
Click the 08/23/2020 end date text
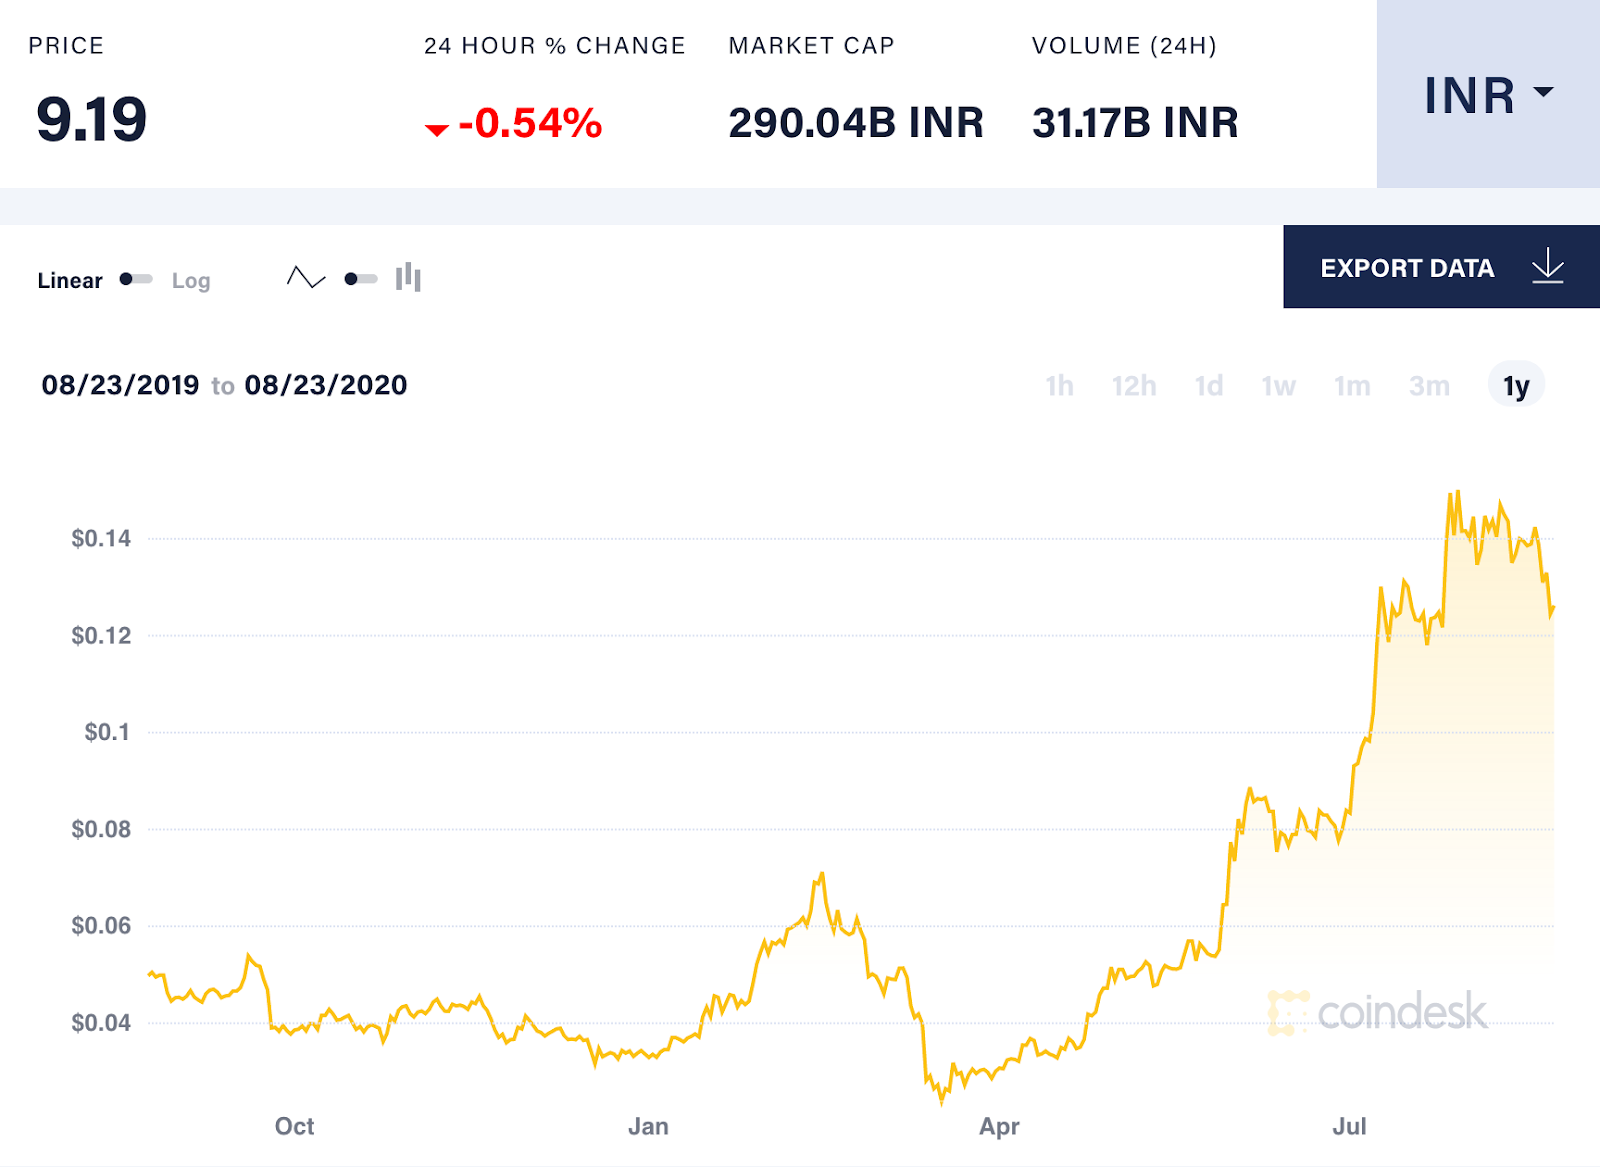(325, 384)
